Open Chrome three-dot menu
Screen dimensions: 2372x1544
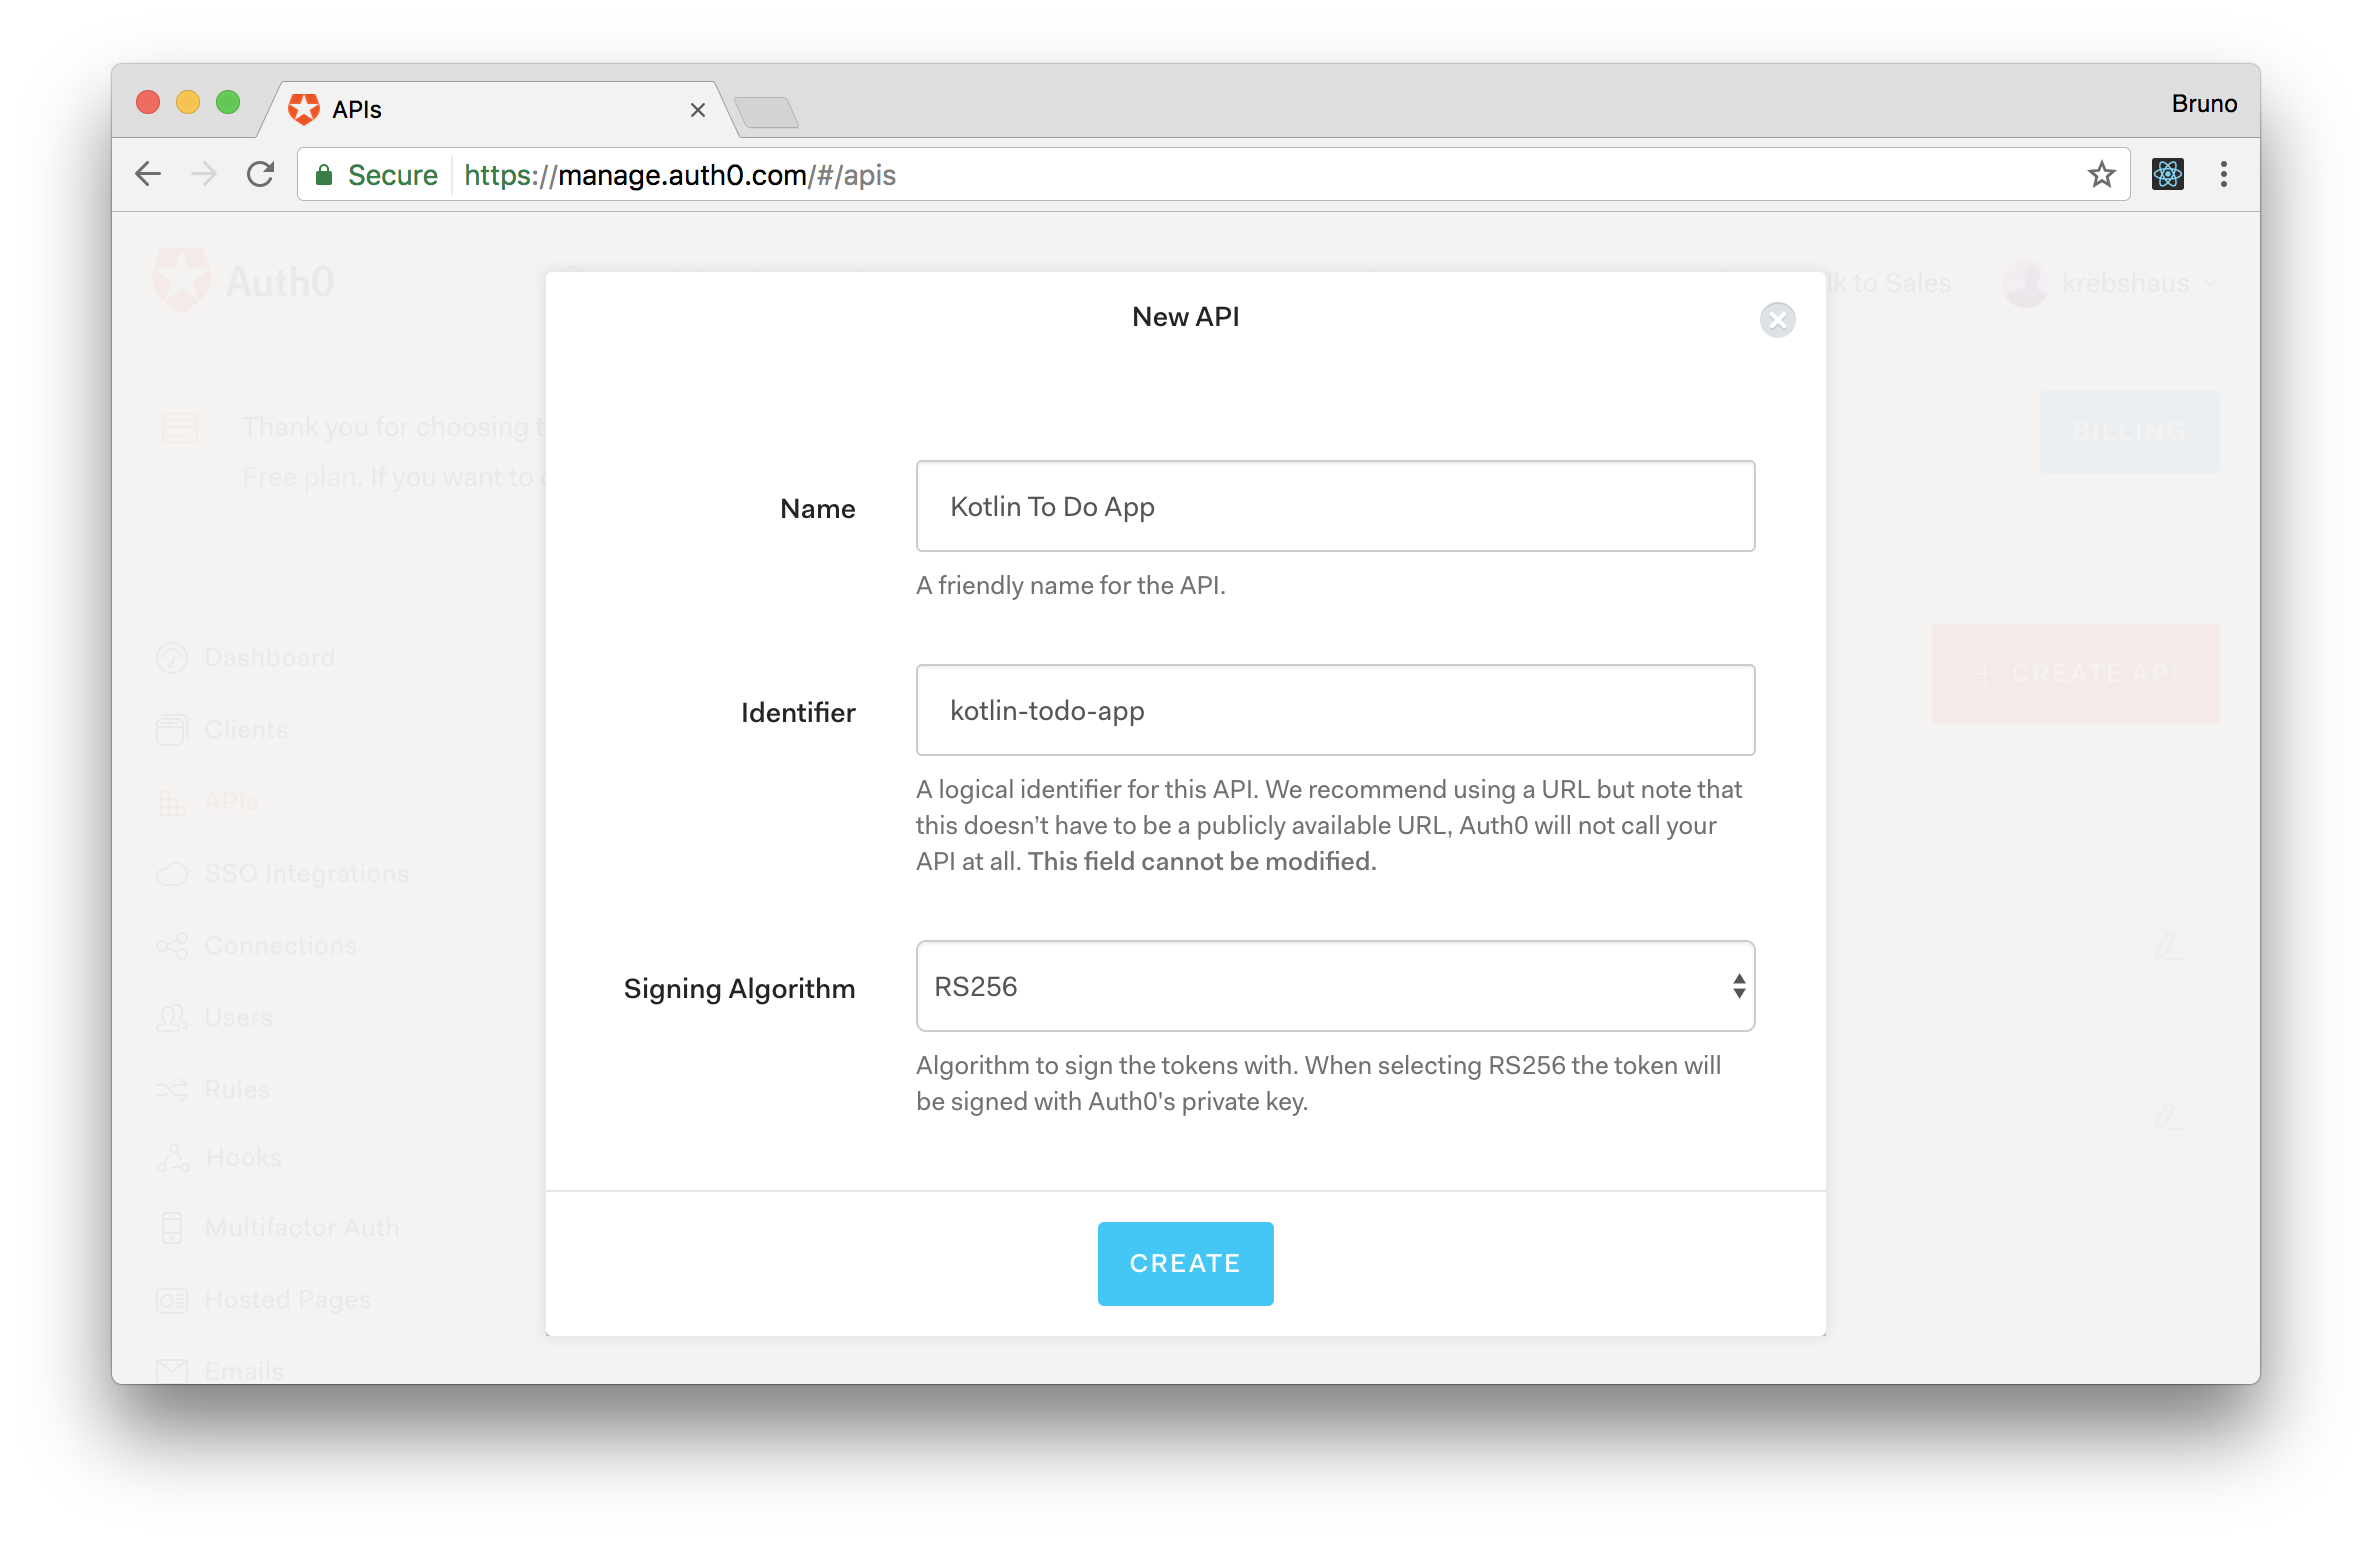2223,175
